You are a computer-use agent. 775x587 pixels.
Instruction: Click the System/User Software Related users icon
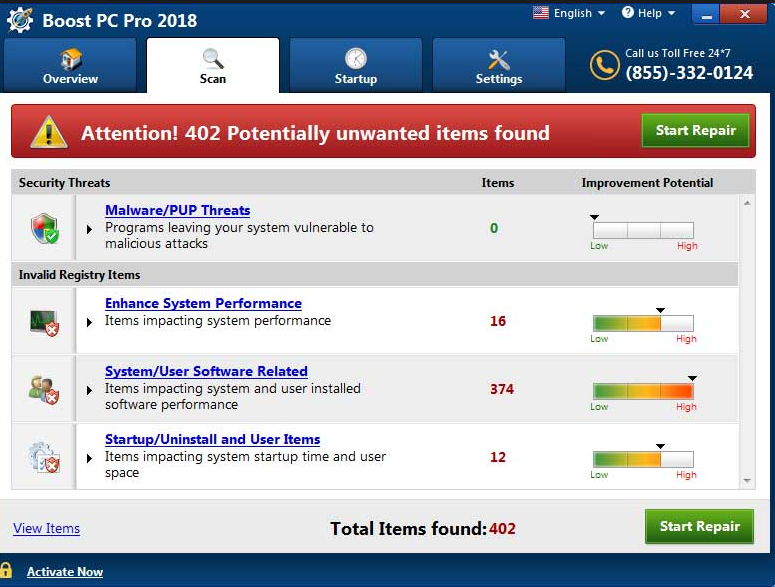point(44,389)
